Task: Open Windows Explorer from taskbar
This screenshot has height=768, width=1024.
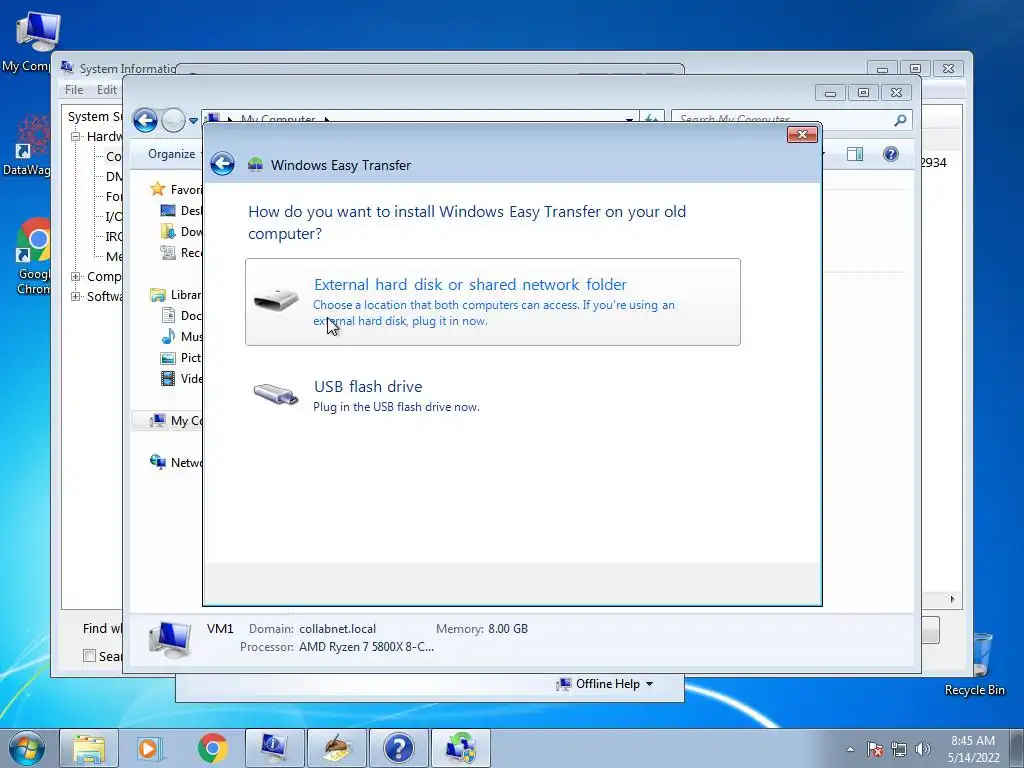Action: pyautogui.click(x=89, y=748)
